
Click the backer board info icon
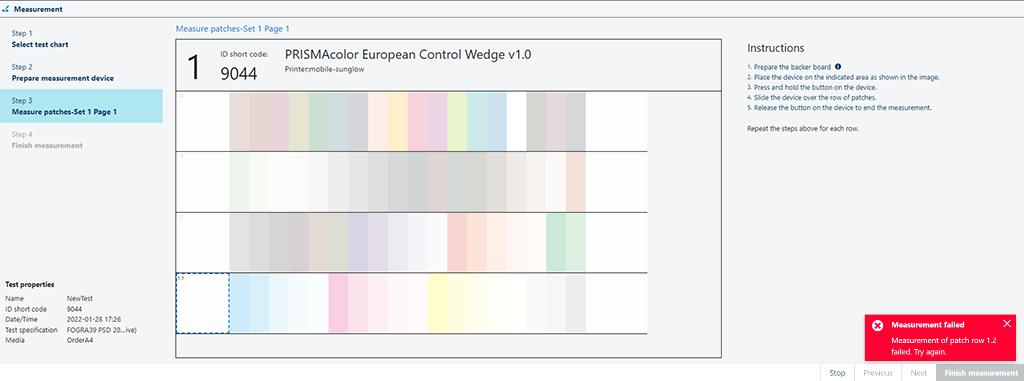point(838,67)
